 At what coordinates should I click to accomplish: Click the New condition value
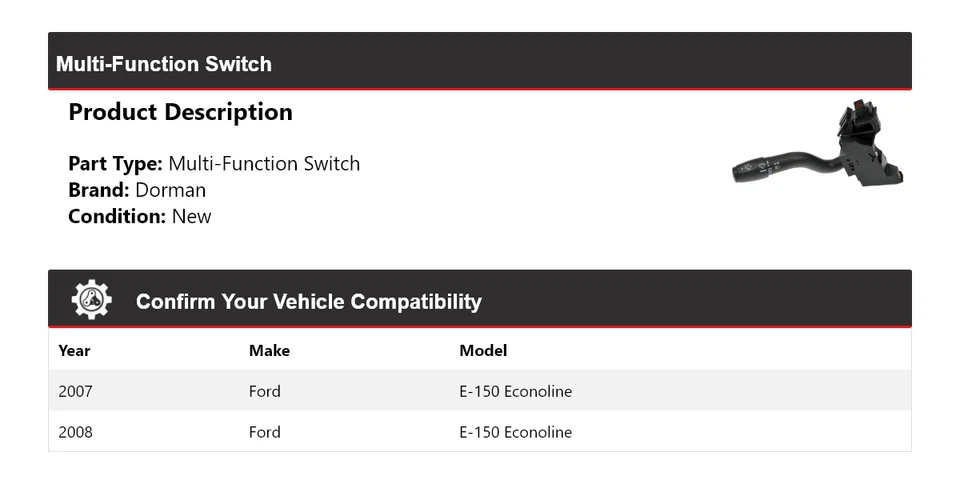point(192,216)
